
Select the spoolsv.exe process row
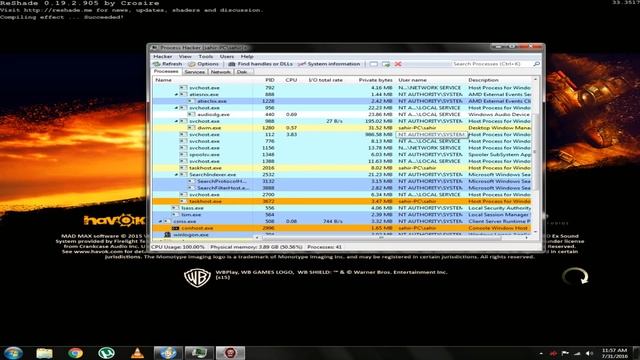coord(342,155)
